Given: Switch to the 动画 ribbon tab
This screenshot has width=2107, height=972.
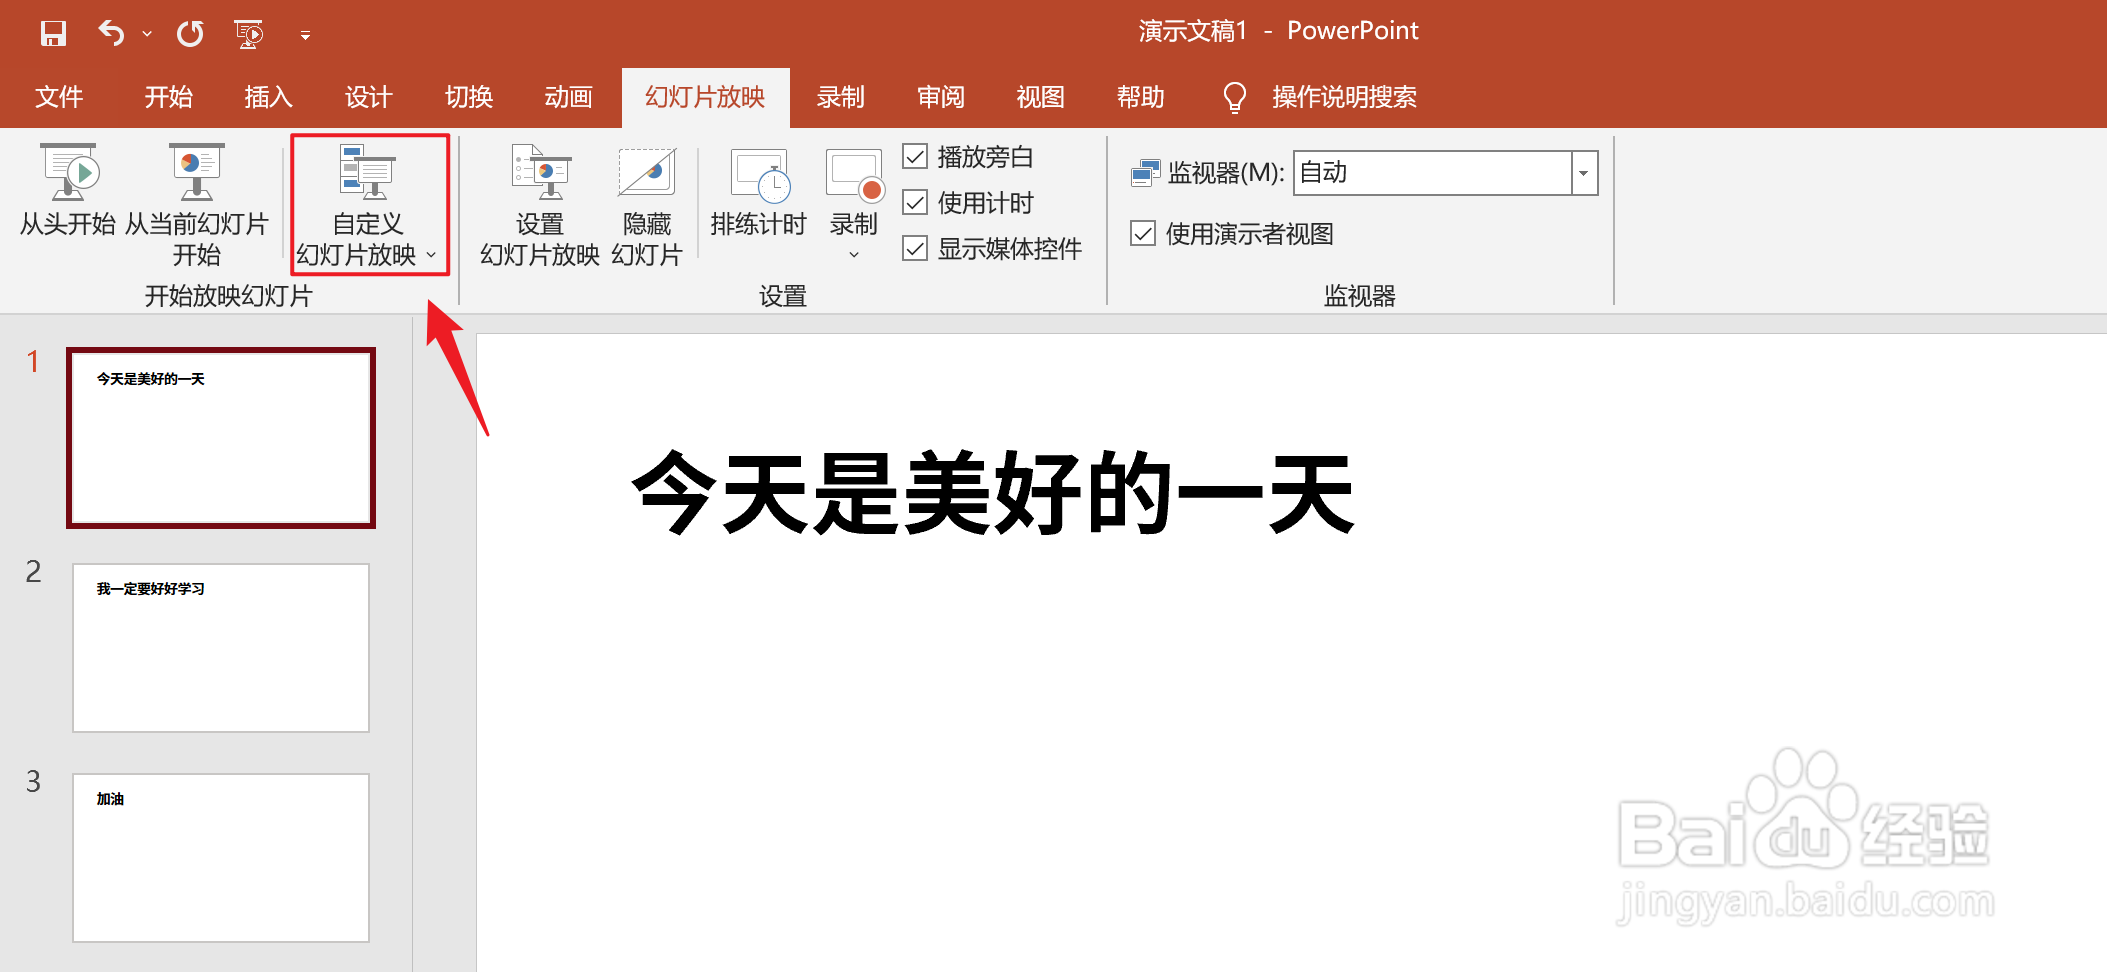Looking at the screenshot, I should coord(568,97).
